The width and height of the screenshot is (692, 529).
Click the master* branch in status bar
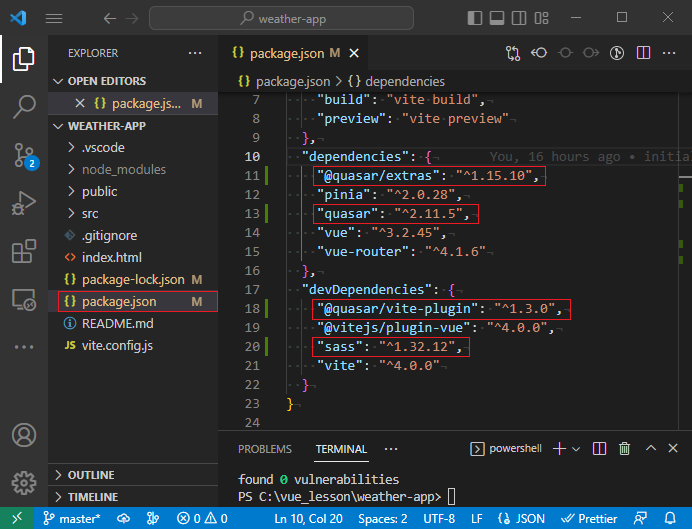pos(72,518)
